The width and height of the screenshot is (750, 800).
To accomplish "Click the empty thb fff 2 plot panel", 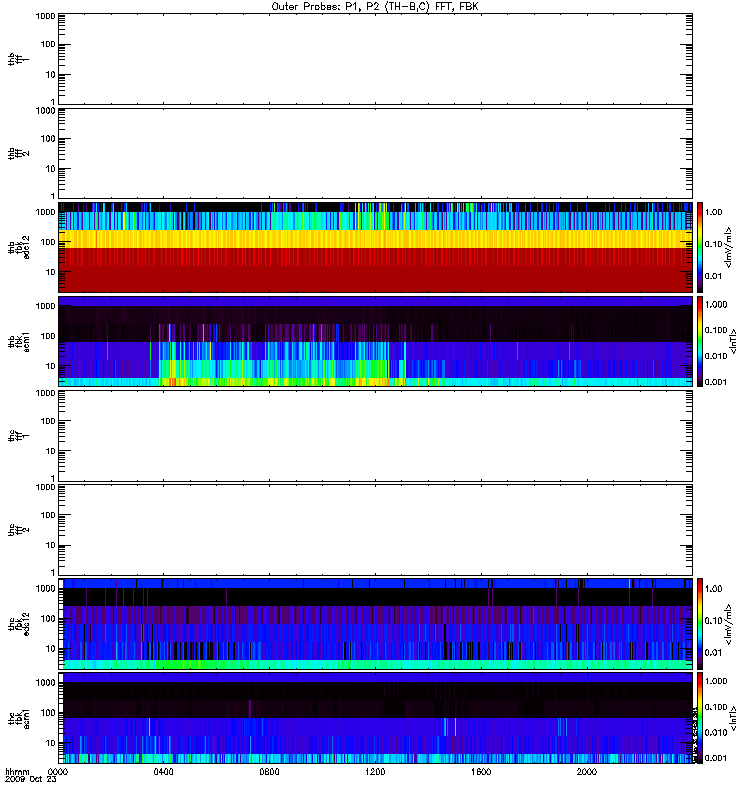I will pos(376,153).
